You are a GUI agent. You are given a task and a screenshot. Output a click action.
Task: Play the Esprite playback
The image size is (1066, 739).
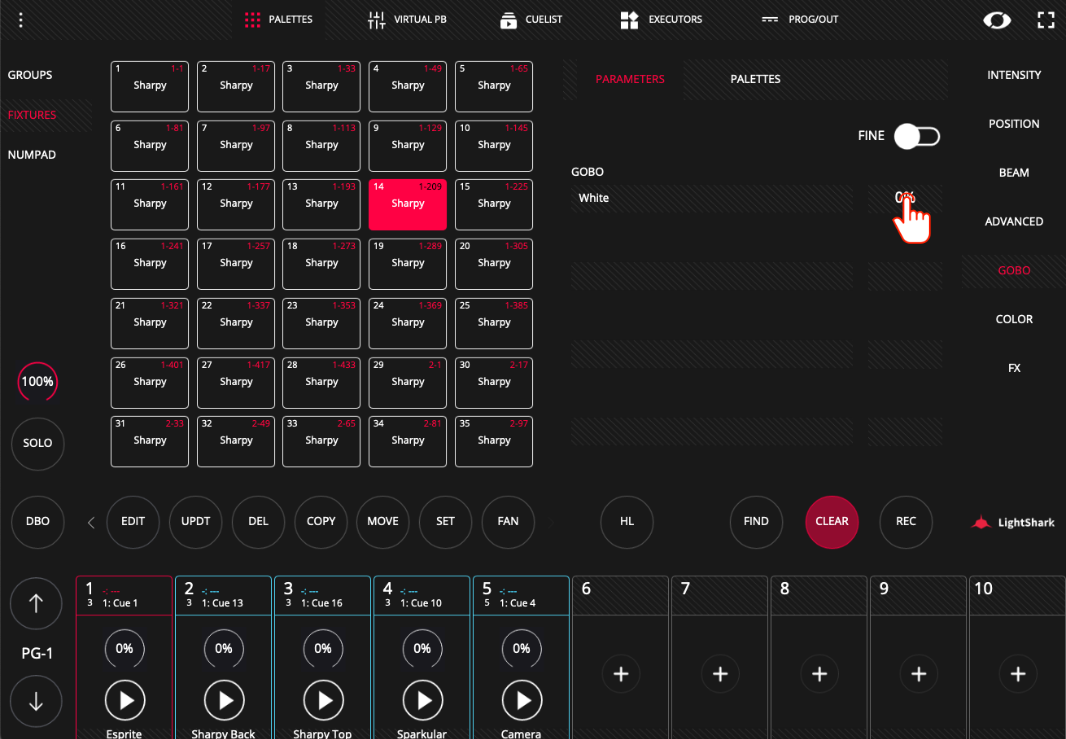(x=125, y=700)
